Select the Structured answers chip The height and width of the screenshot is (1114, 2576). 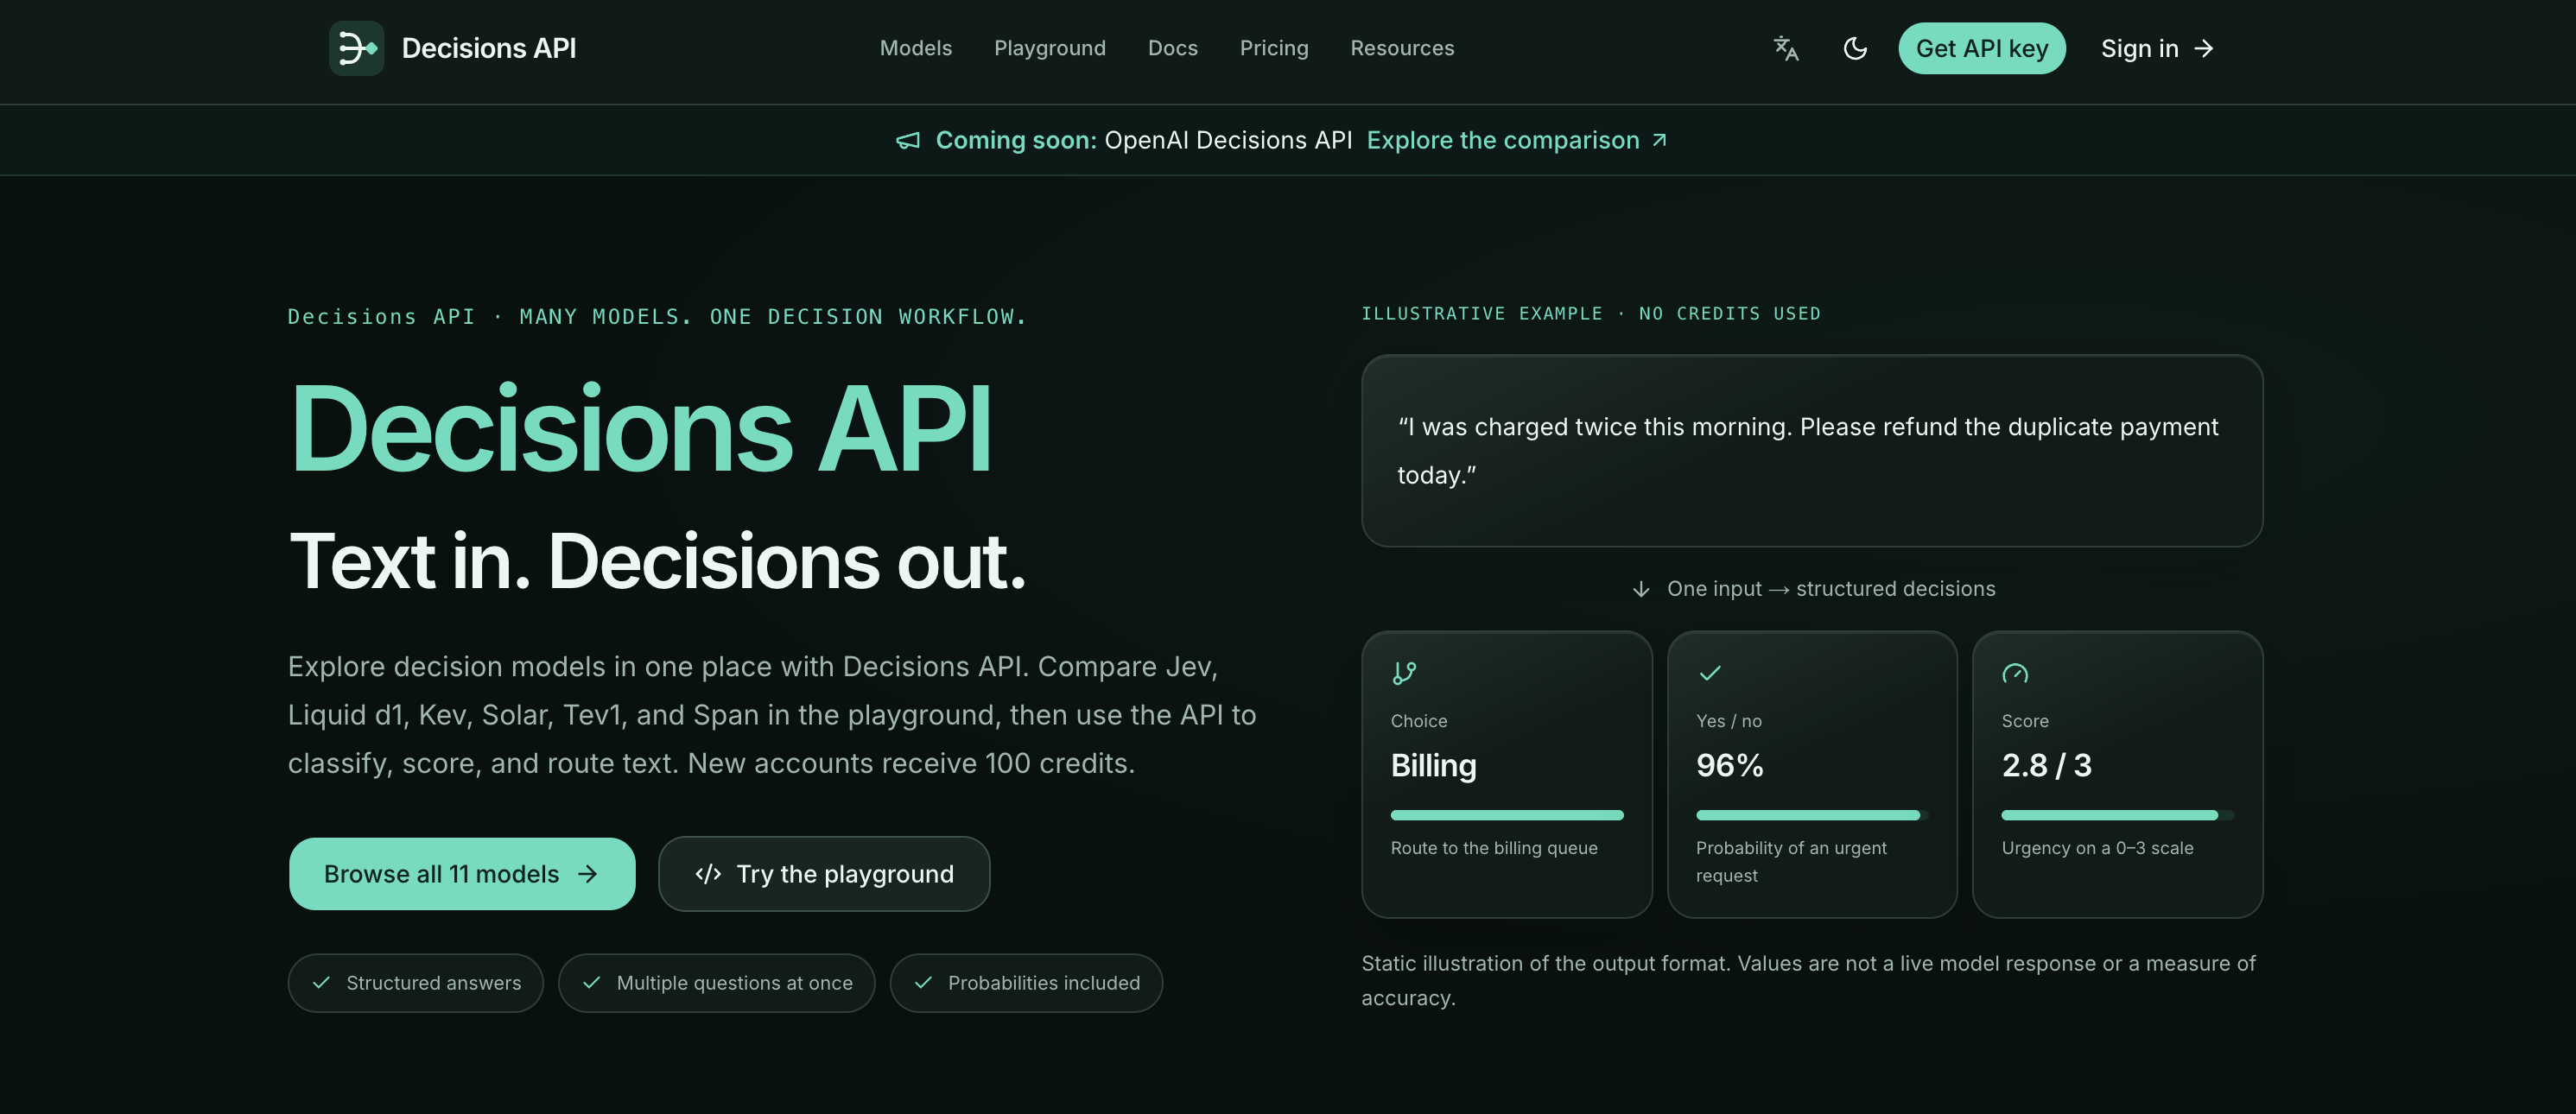(x=415, y=983)
